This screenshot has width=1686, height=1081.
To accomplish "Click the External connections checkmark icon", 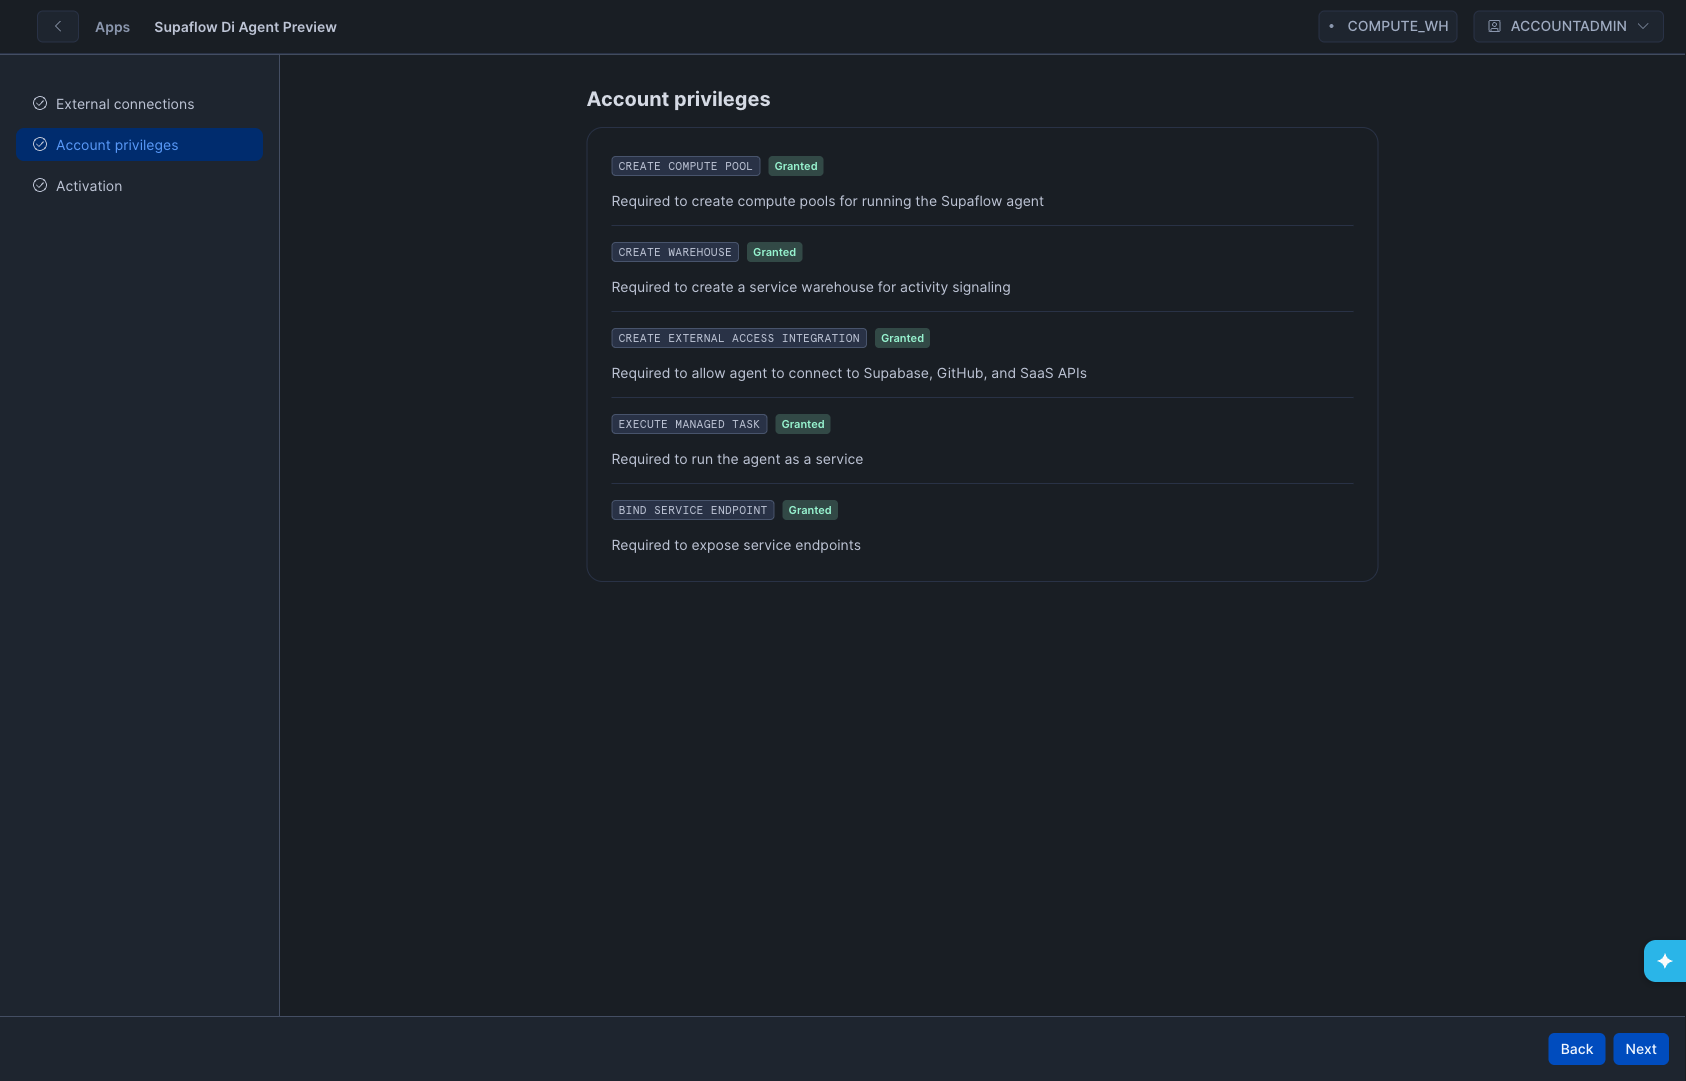I will [x=40, y=104].
